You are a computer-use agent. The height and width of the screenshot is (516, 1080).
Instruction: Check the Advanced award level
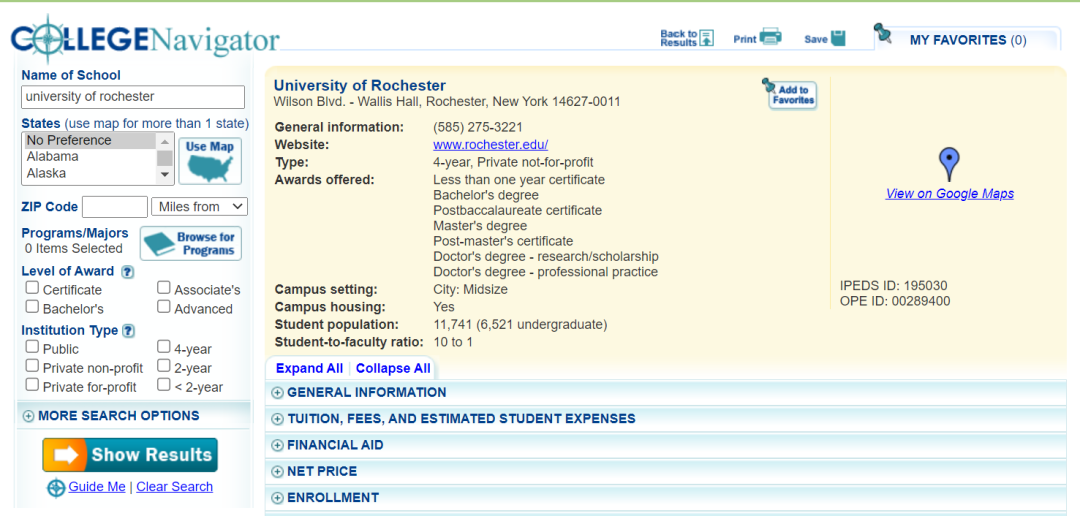(163, 307)
